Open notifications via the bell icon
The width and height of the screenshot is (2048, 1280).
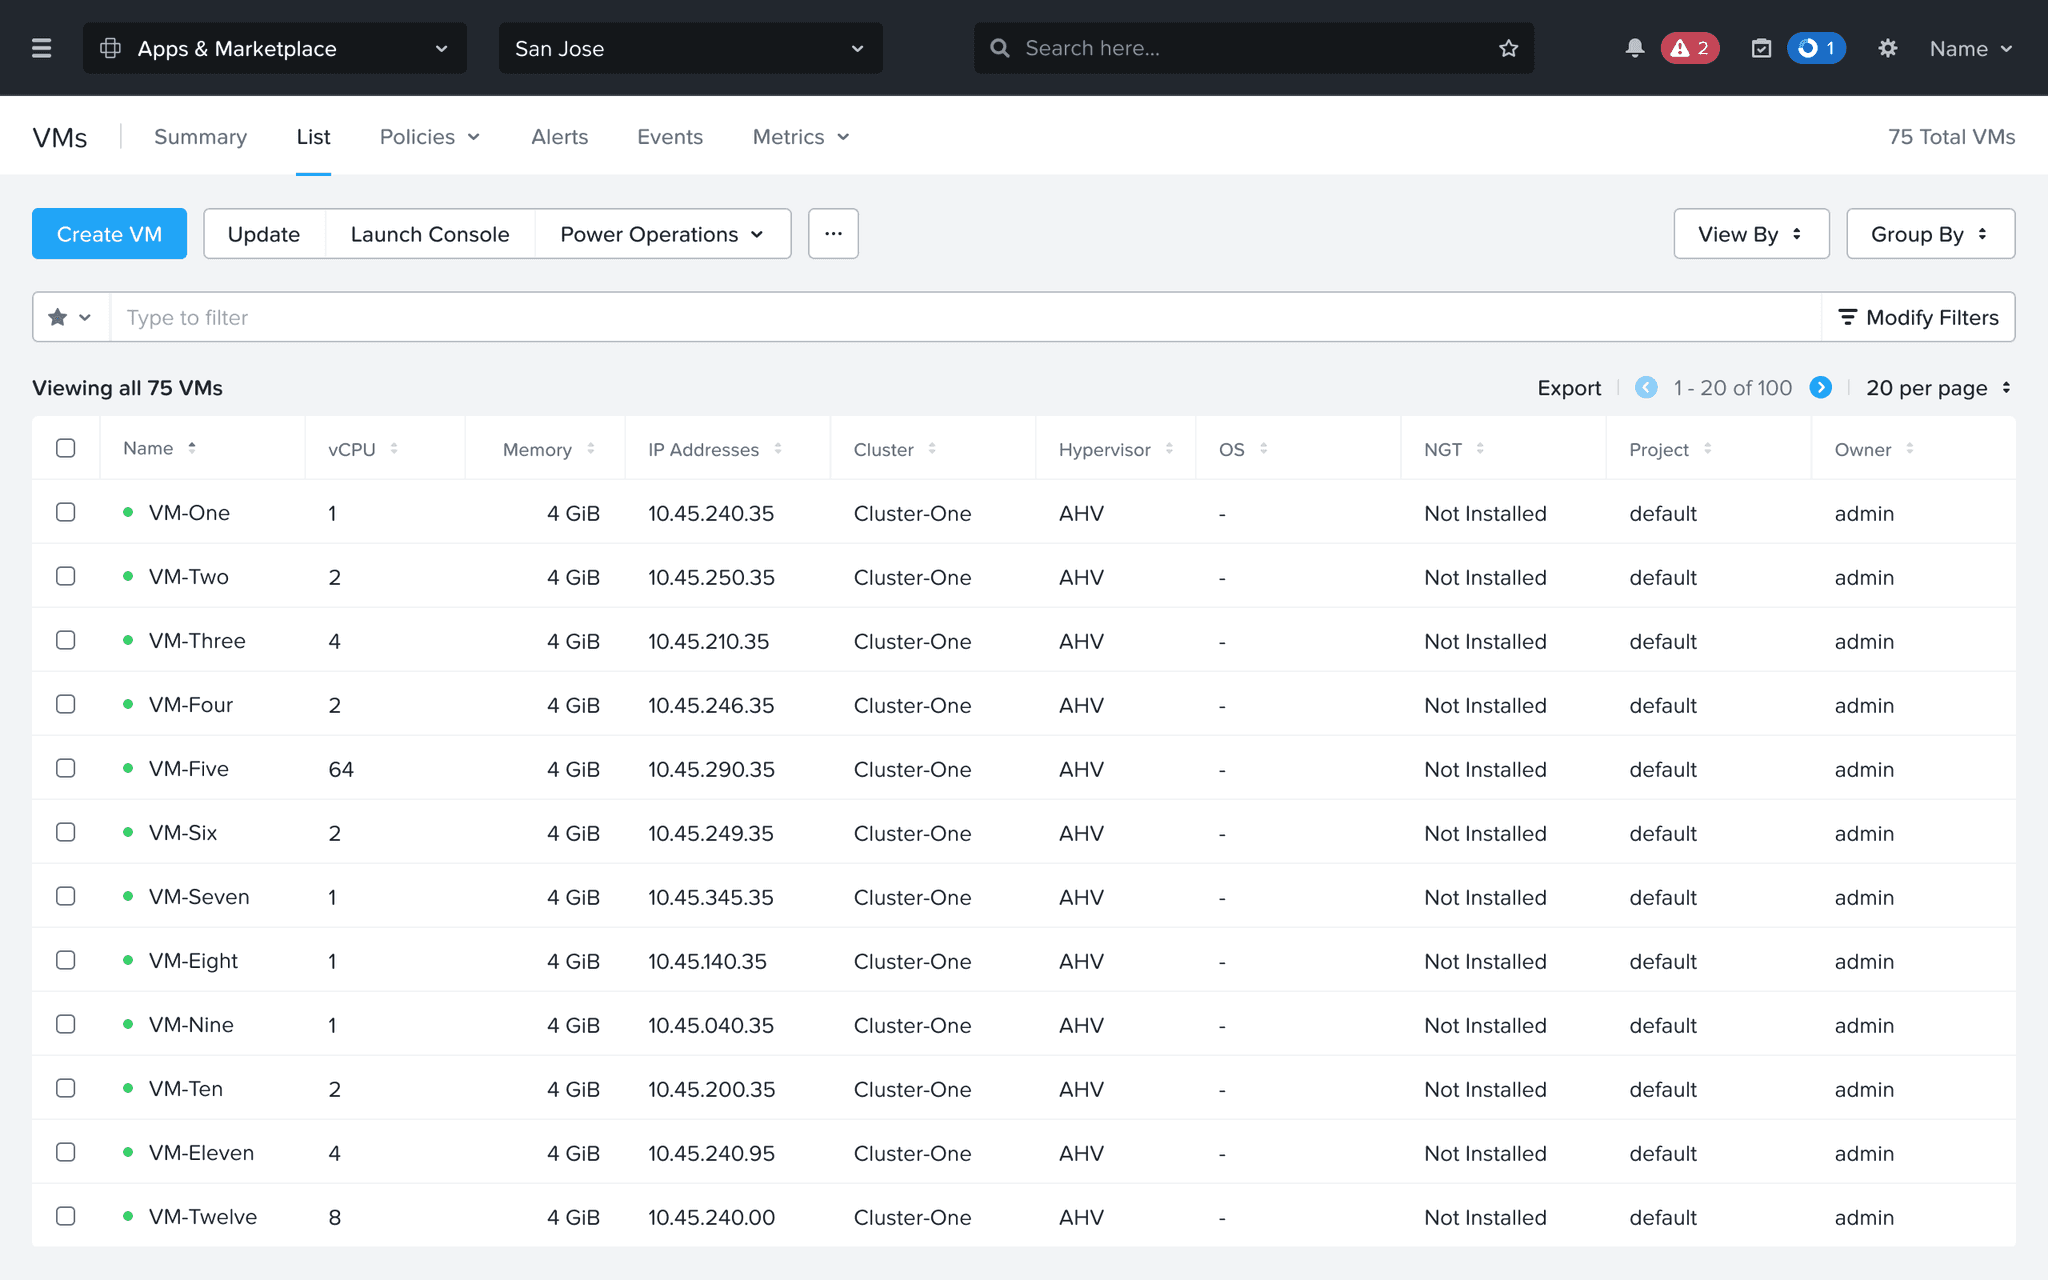[x=1634, y=47]
